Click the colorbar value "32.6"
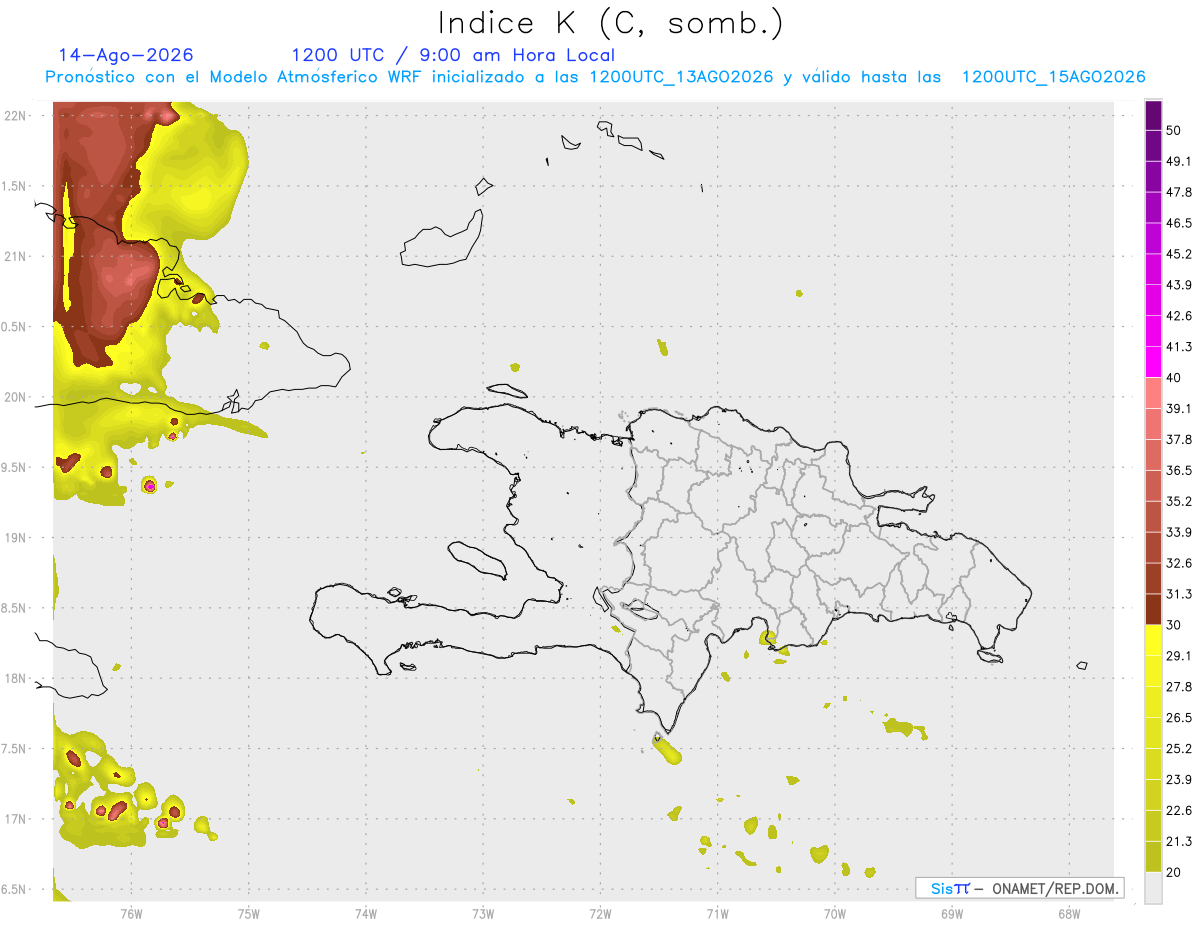Screen dimensions: 1200x927 click(1179, 563)
